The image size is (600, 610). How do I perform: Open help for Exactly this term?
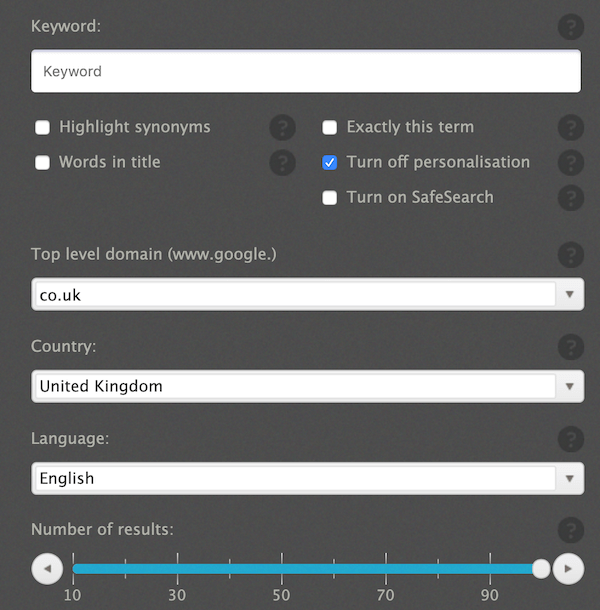click(x=571, y=127)
